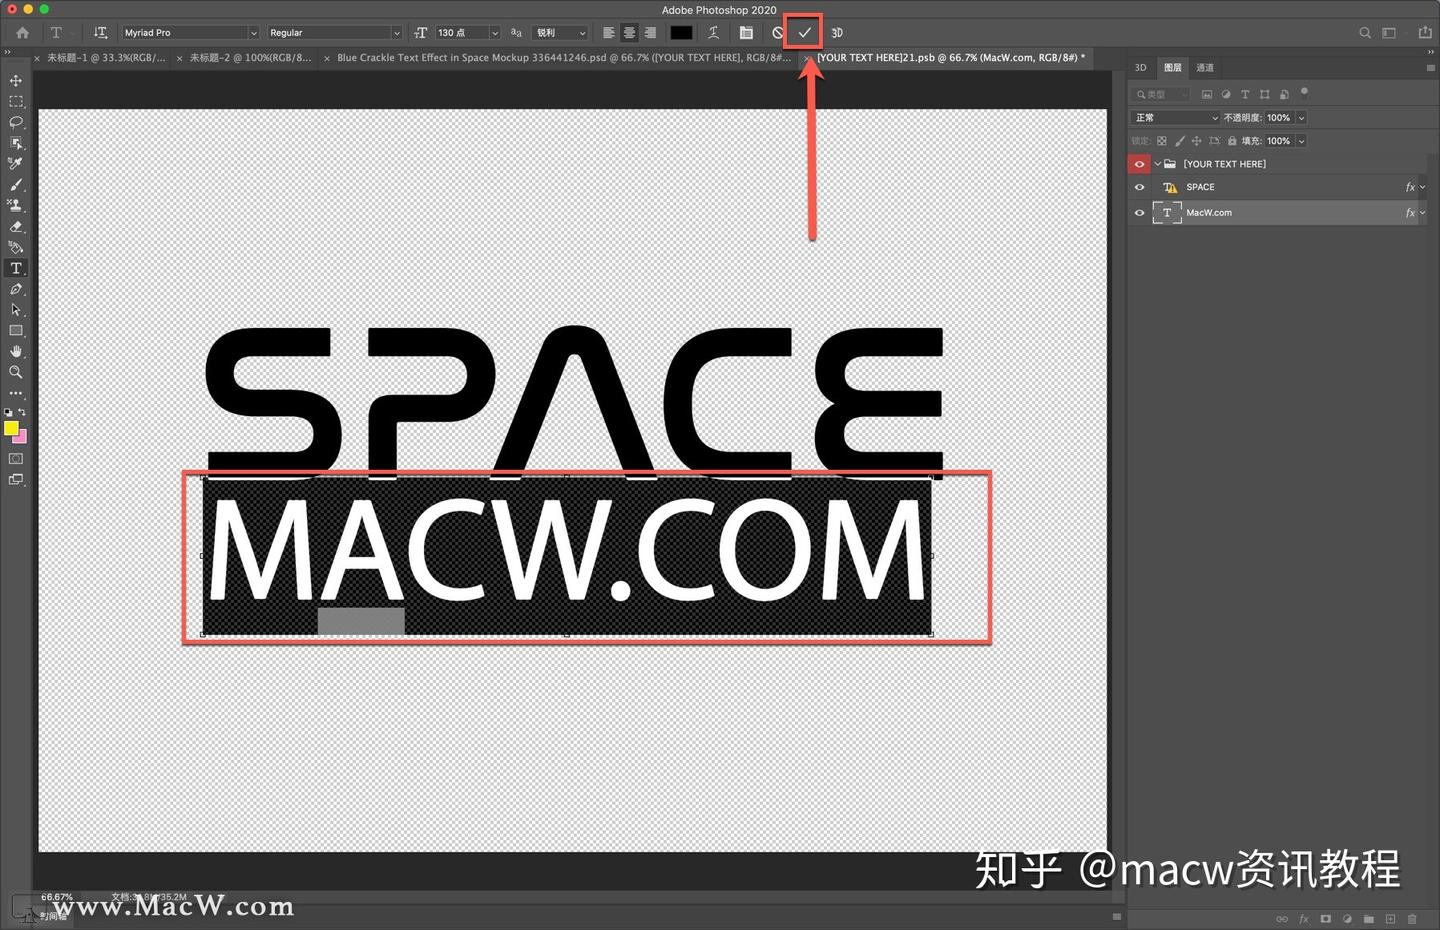Hide the [YOUR TEXT HERE] group
The height and width of the screenshot is (930, 1440).
[x=1140, y=163]
